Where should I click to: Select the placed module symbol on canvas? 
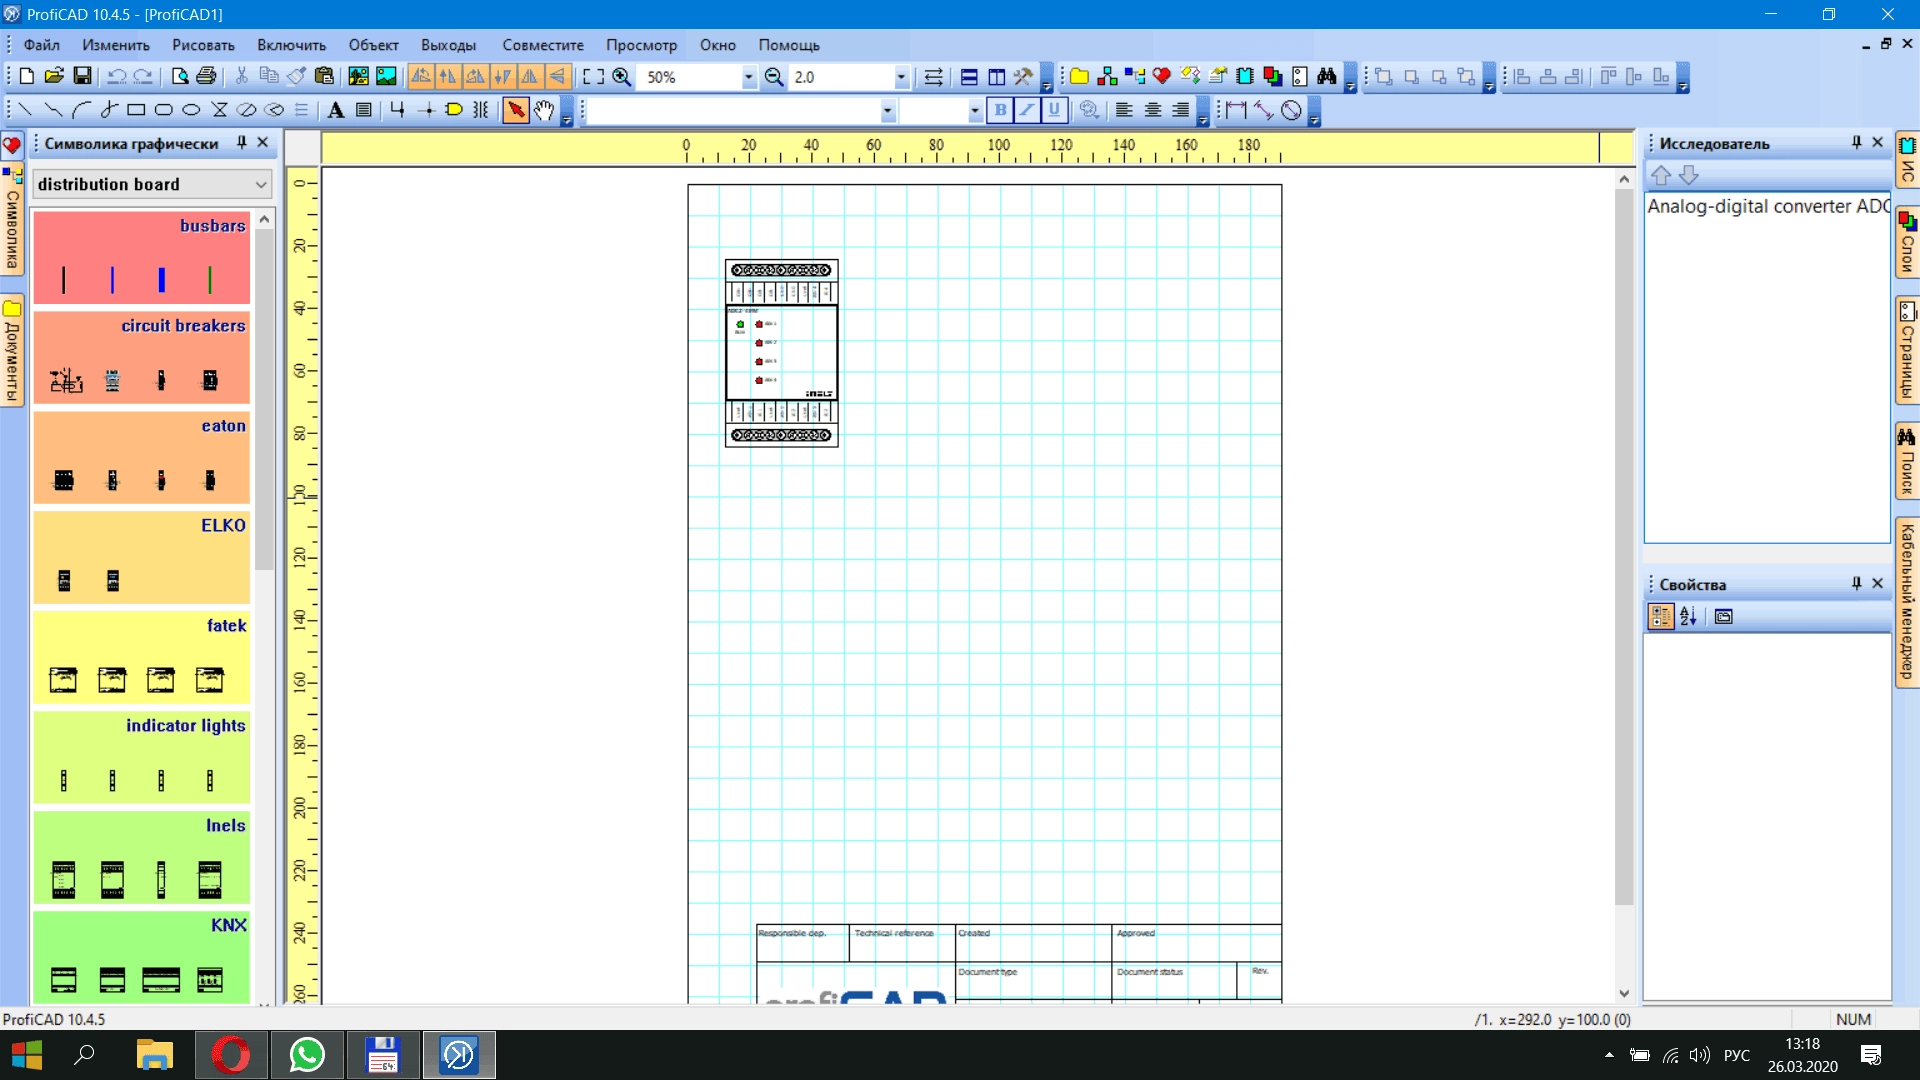coord(781,353)
